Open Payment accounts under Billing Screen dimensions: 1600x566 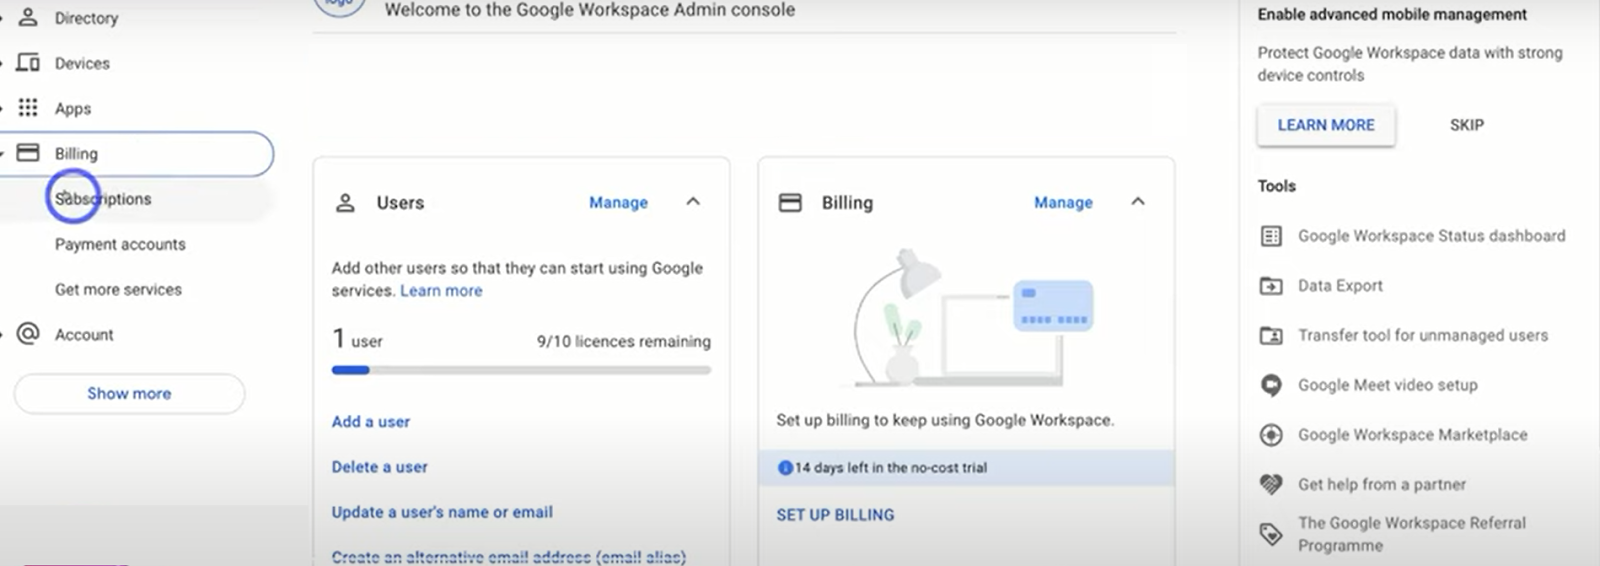click(120, 244)
